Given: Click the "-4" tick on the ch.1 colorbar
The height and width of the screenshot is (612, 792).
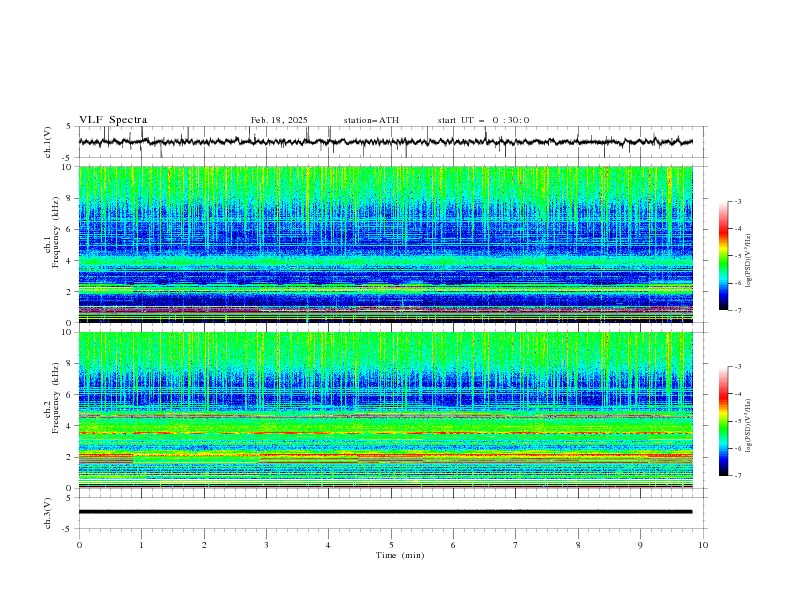Looking at the screenshot, I should (x=737, y=229).
